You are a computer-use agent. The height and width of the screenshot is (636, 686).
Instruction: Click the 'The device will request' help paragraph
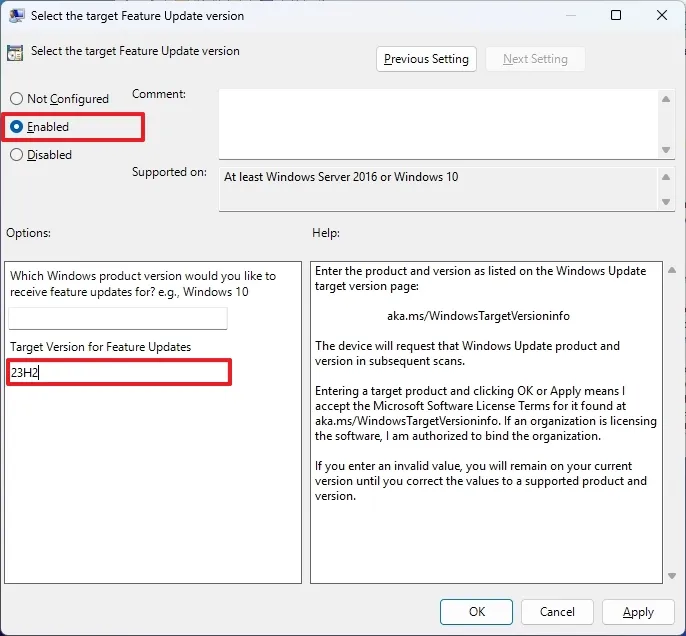[467, 353]
